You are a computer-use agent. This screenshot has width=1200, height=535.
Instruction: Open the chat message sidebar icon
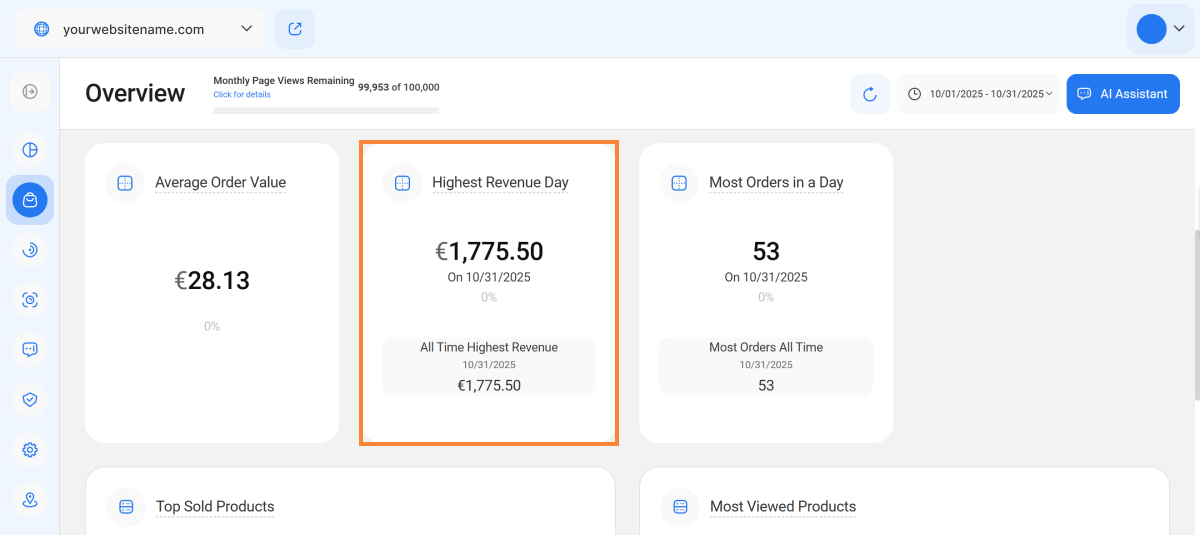point(30,349)
